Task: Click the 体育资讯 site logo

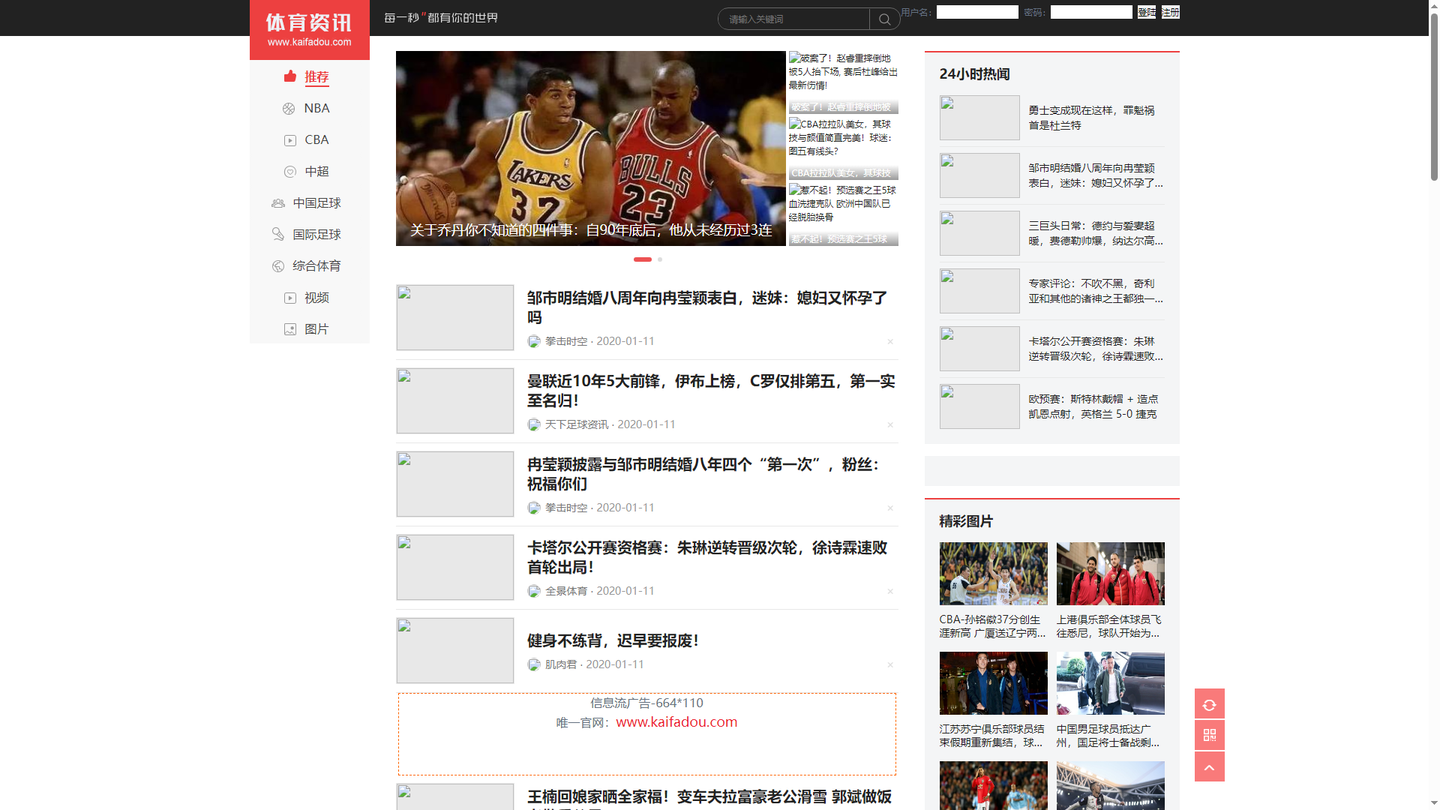Action: (309, 29)
